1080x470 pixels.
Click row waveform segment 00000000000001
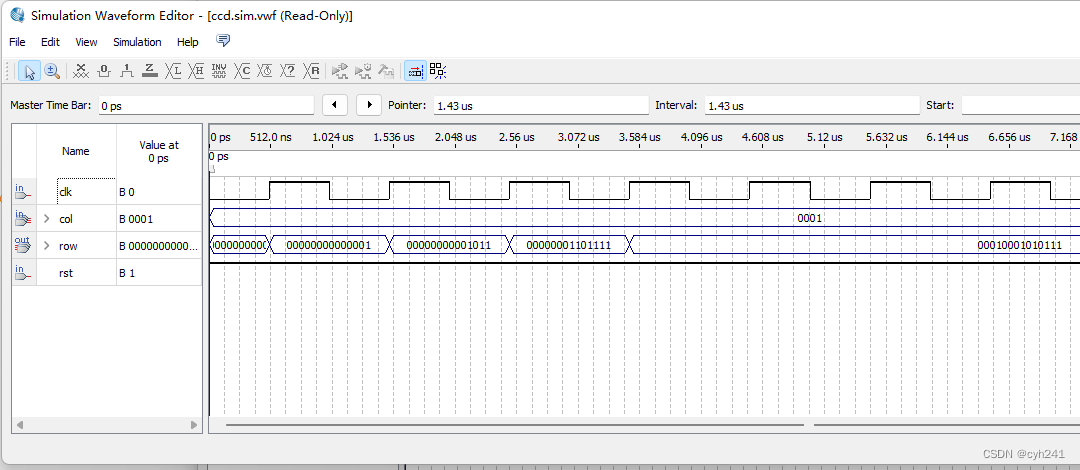[x=329, y=245]
